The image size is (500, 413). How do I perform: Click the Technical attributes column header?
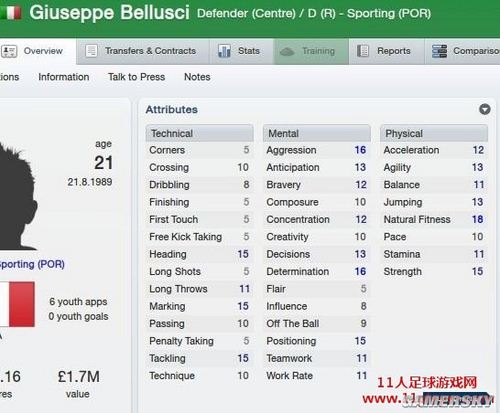tap(199, 133)
